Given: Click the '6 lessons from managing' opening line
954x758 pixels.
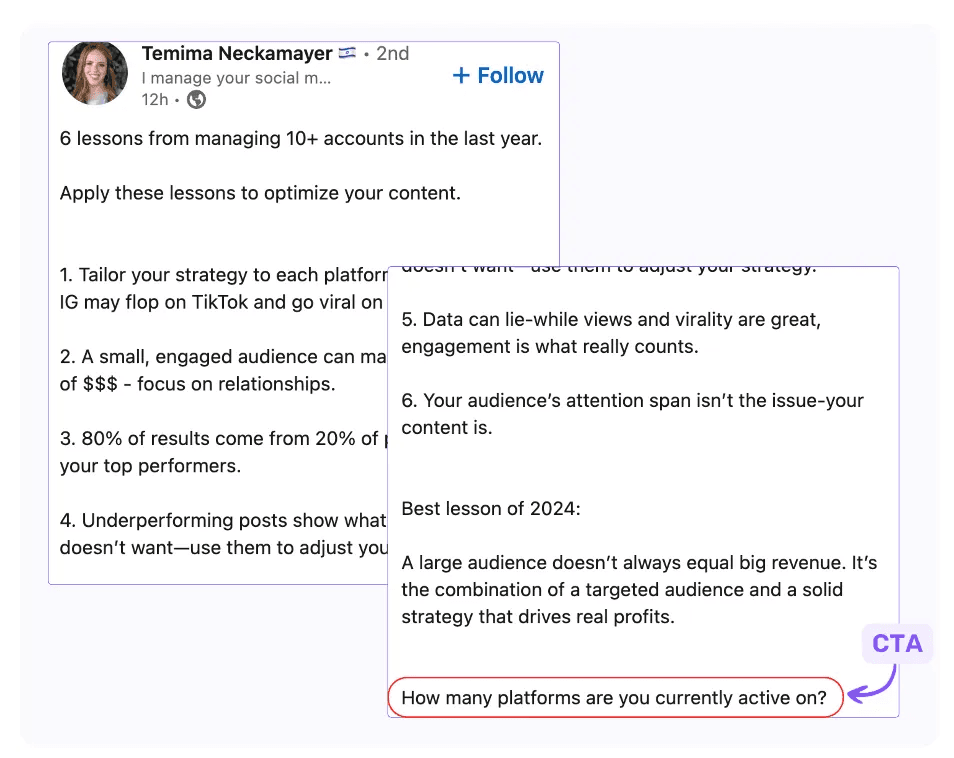Looking at the screenshot, I should (301, 139).
